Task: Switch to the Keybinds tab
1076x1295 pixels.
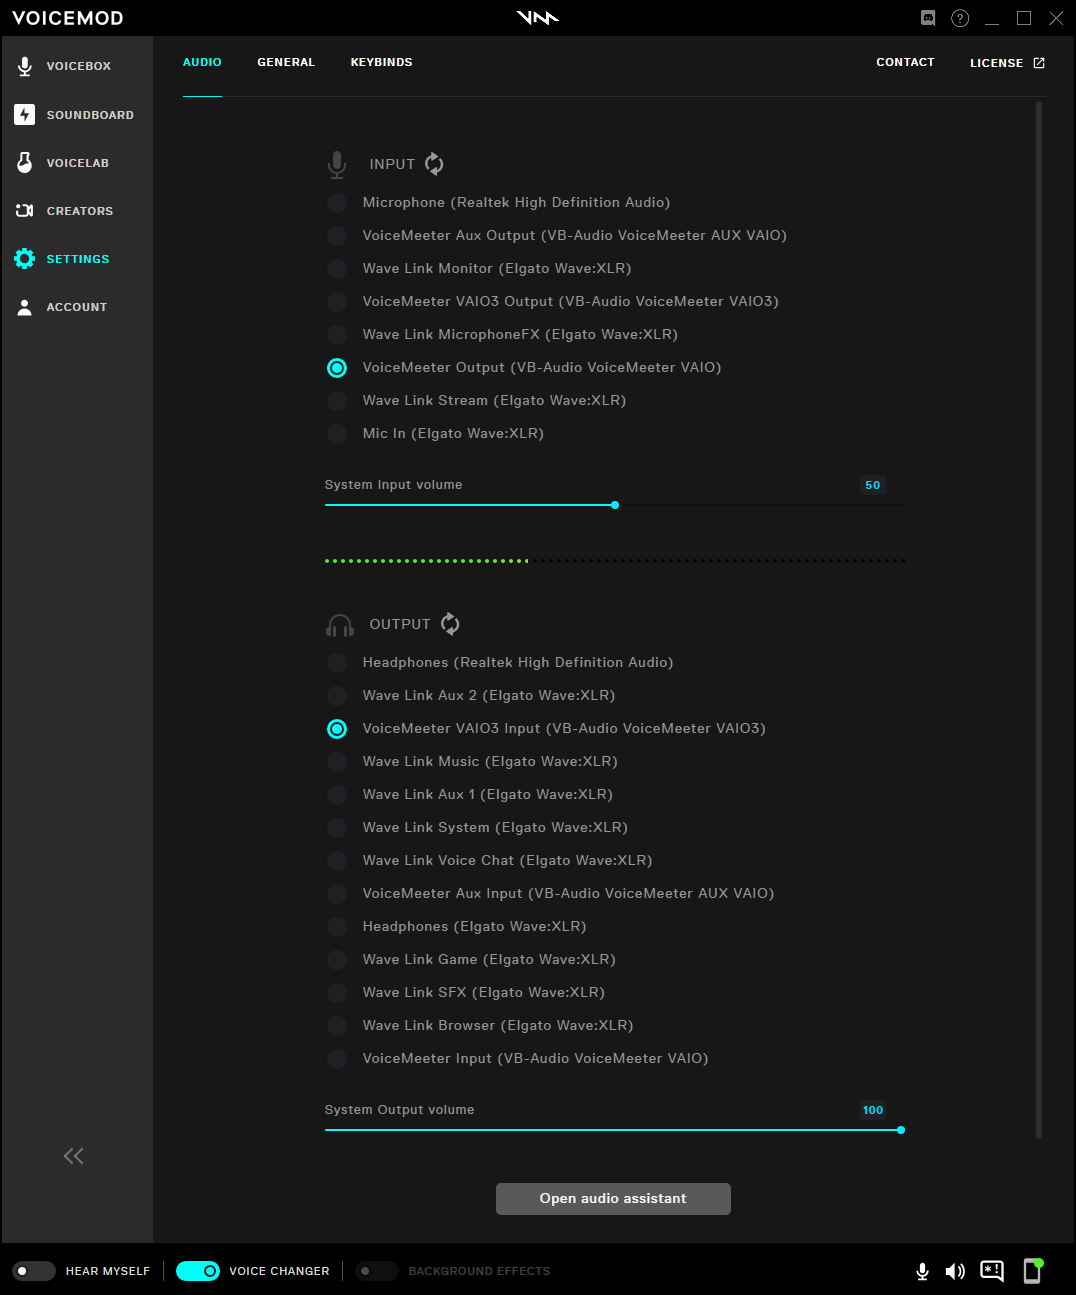Action: [x=382, y=62]
